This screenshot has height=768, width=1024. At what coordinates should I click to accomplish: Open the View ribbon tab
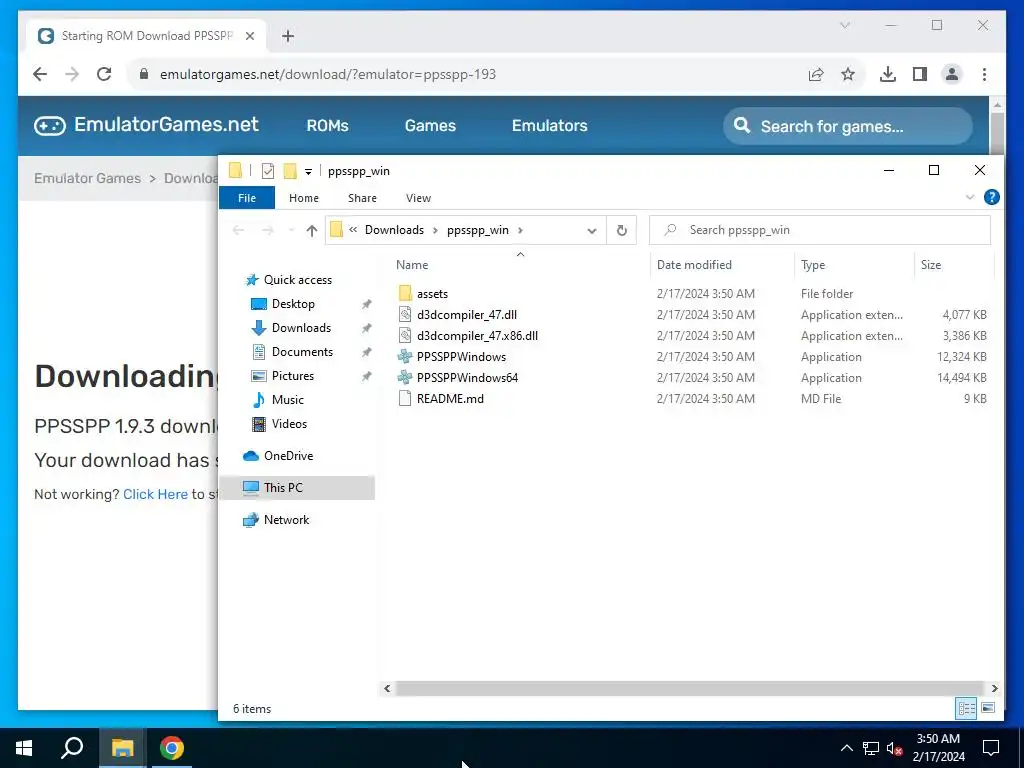pyautogui.click(x=419, y=198)
